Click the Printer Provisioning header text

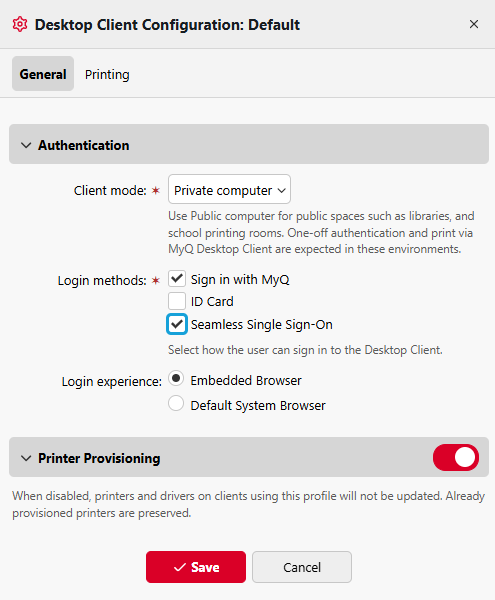pyautogui.click(x=99, y=458)
